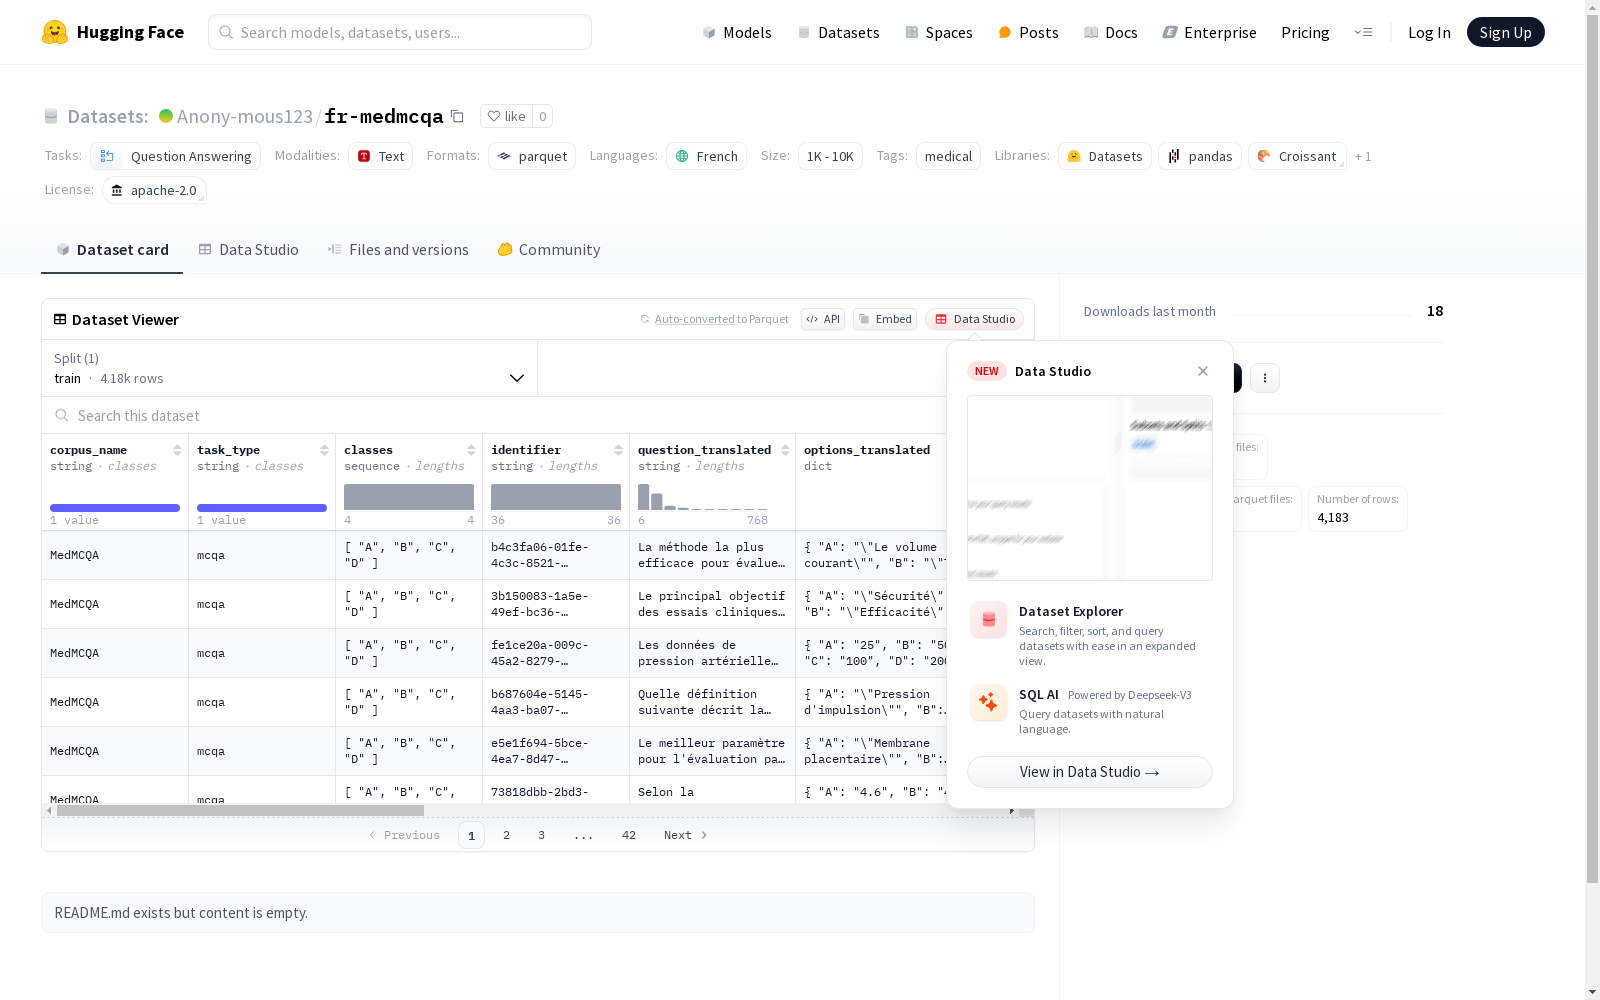Viewport: 1600px width, 1000px height.
Task: Open the Files and versions tab
Action: (398, 250)
